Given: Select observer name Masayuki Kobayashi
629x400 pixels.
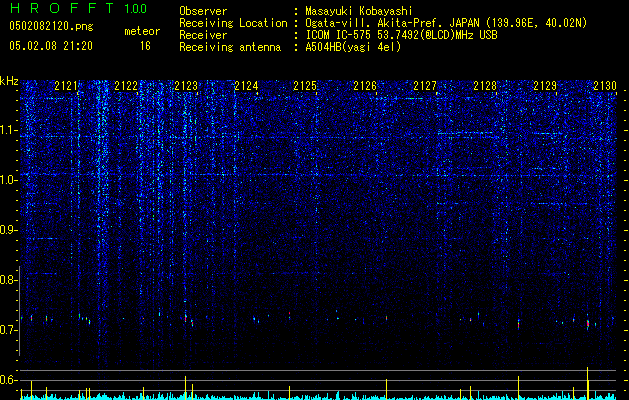Looking at the screenshot, I should [x=359, y=11].
